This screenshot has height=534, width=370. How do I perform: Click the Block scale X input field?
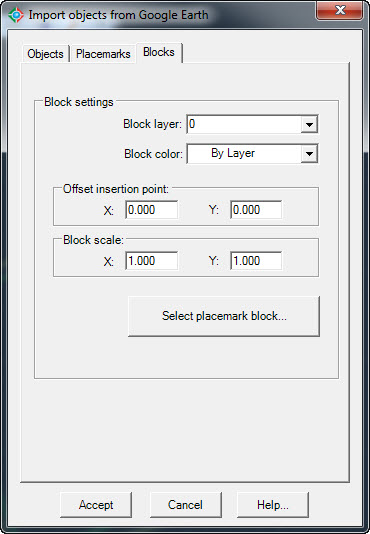pos(151,261)
